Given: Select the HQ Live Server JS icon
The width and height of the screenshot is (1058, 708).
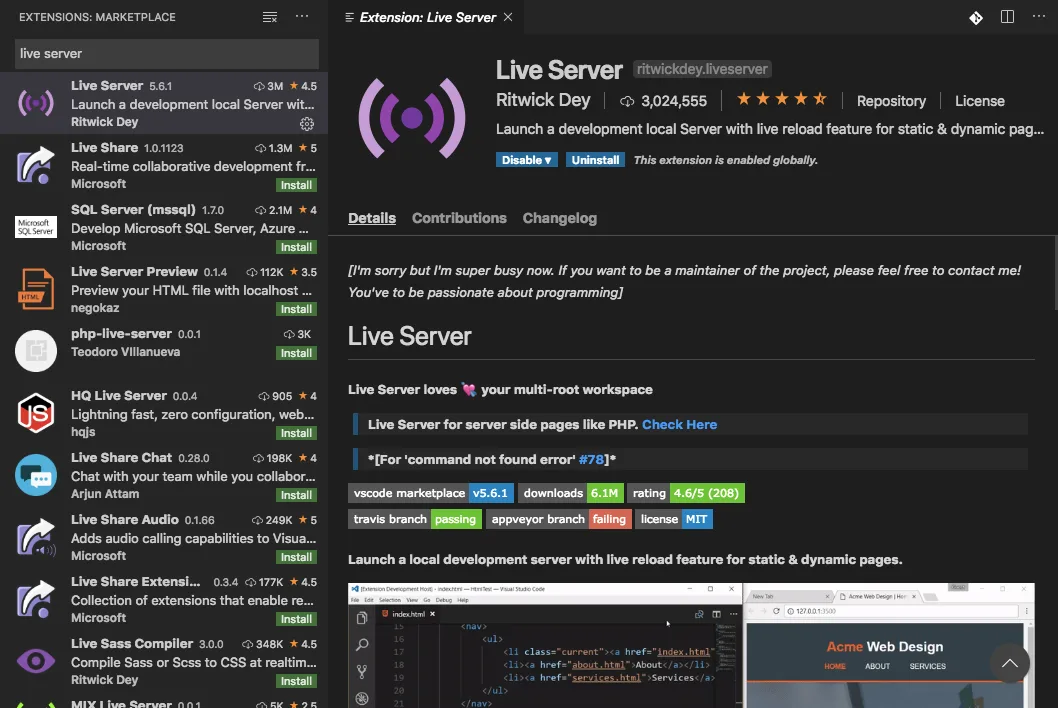Looking at the screenshot, I should click(x=36, y=413).
